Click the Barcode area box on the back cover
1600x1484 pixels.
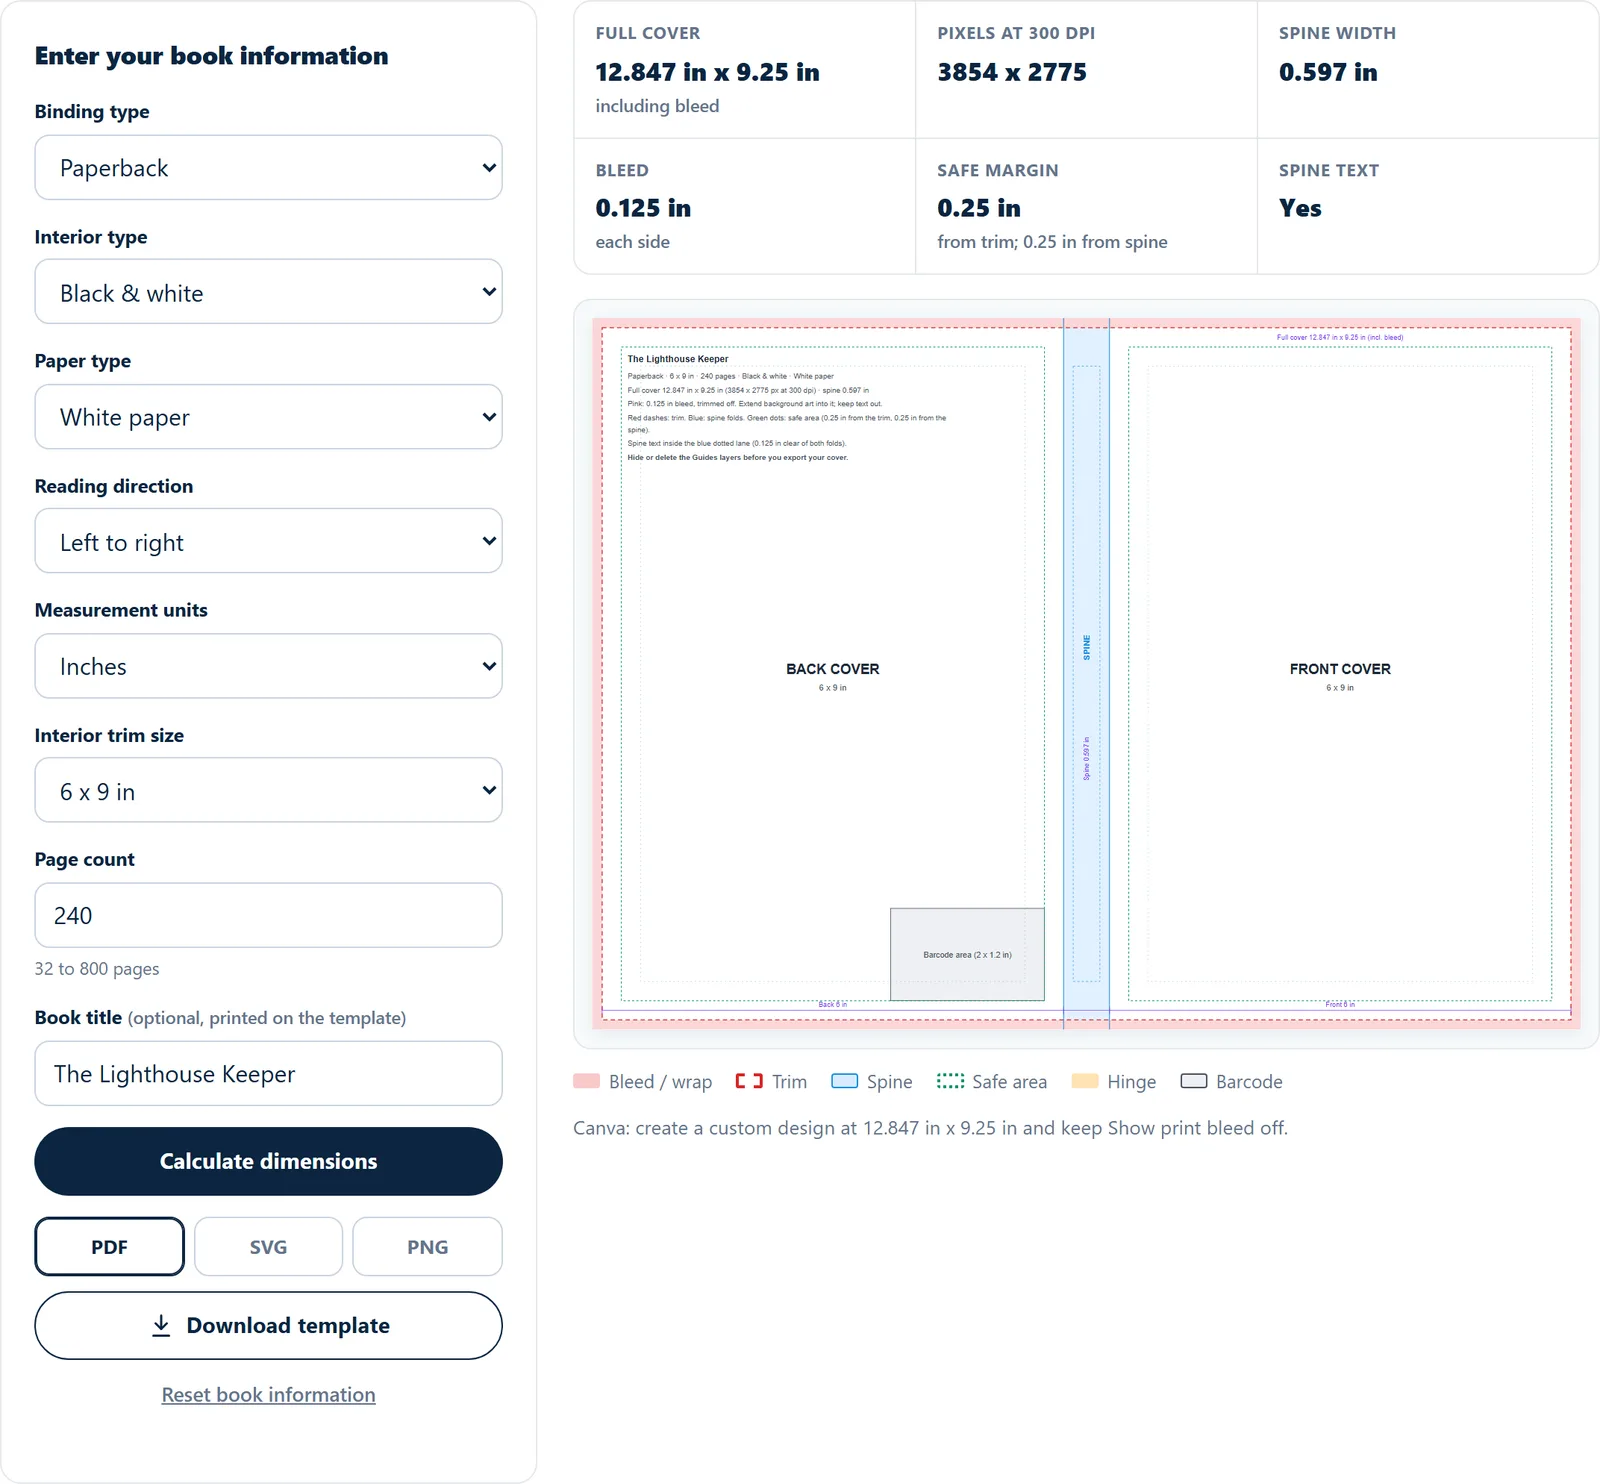[x=967, y=954]
